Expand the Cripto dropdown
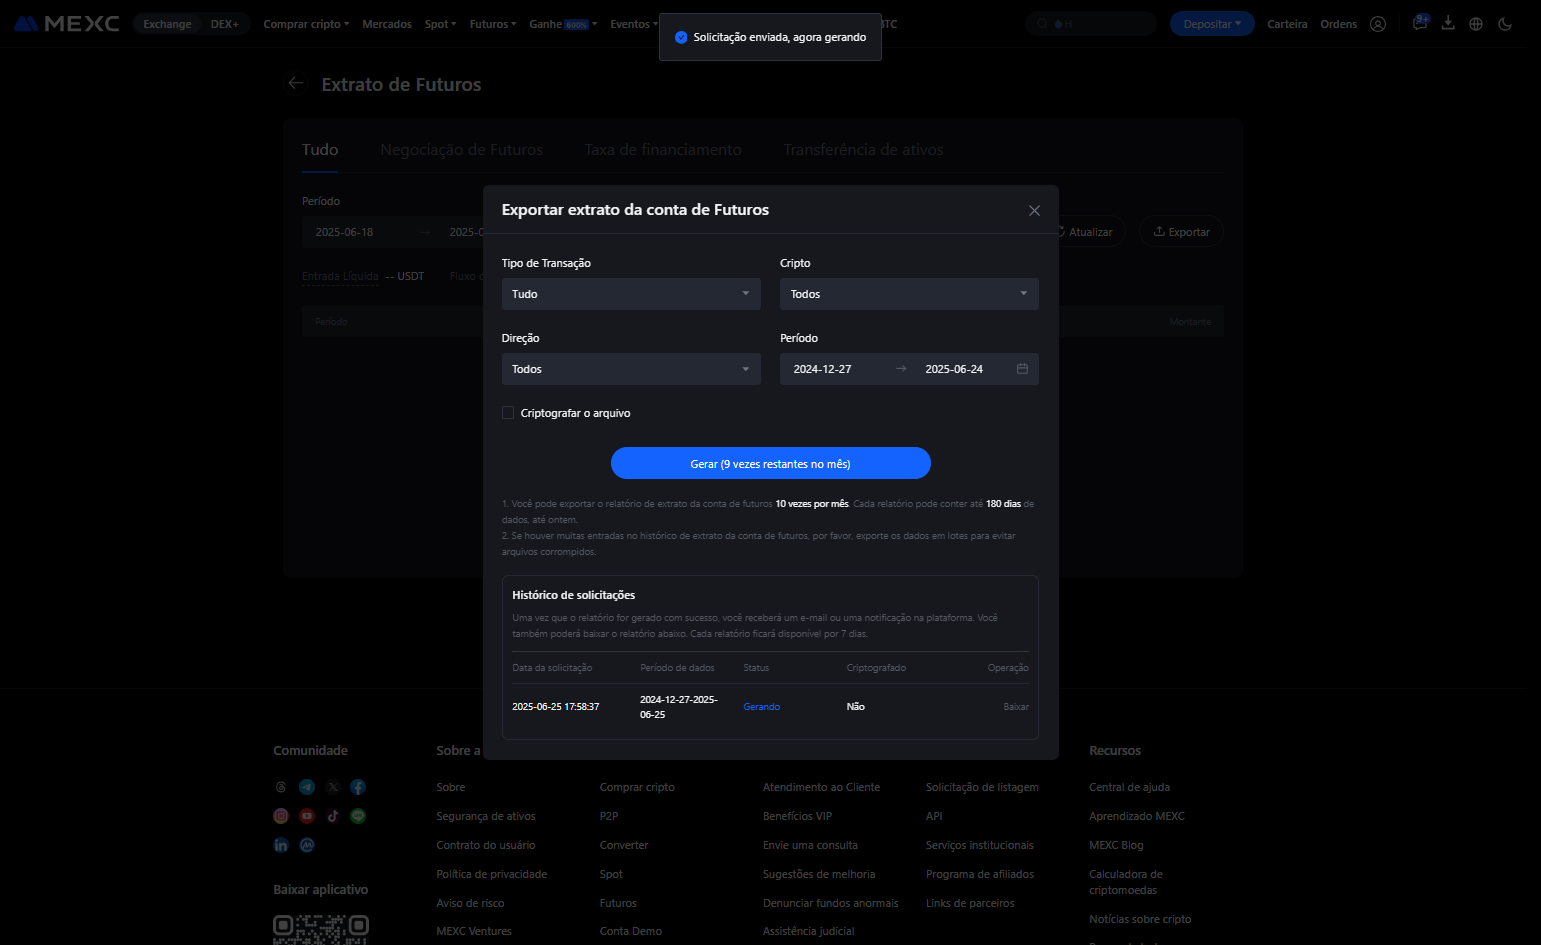The width and height of the screenshot is (1541, 945). [x=909, y=294]
